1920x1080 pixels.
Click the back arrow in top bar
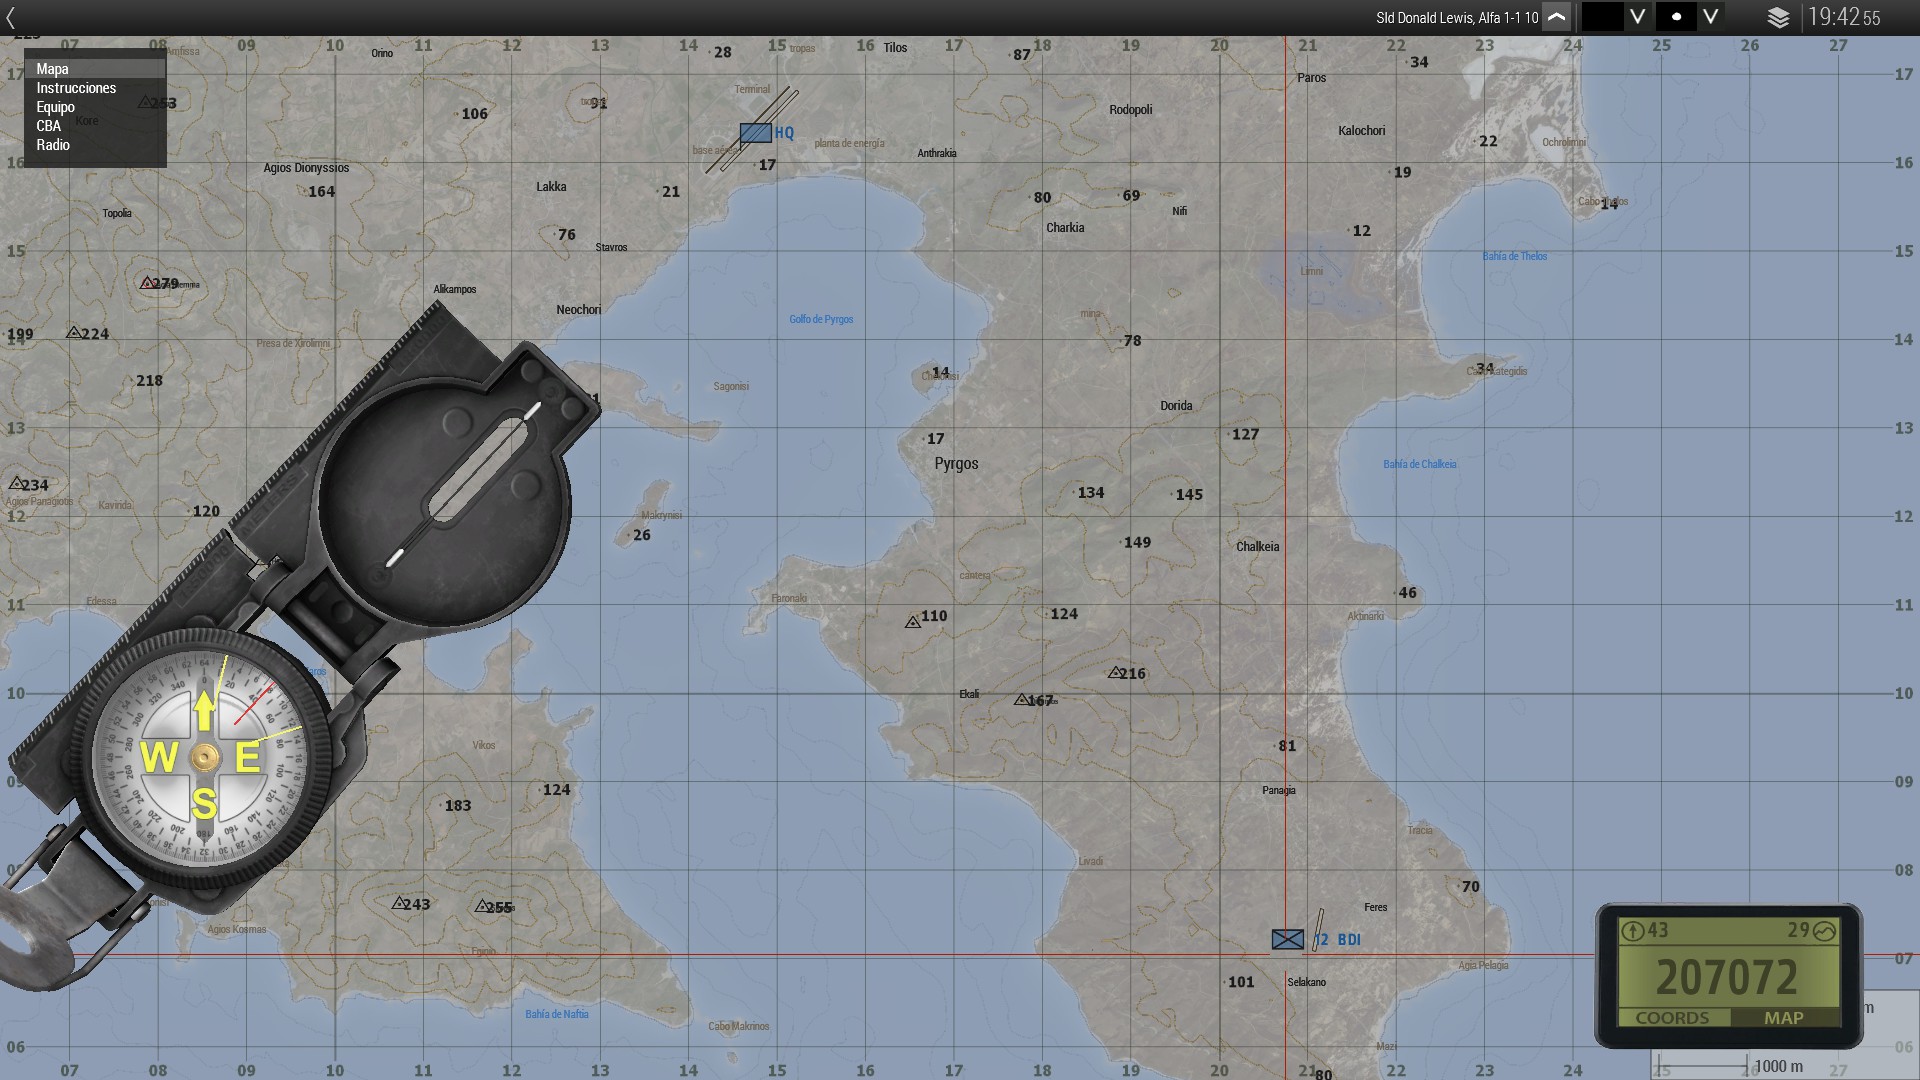11,18
